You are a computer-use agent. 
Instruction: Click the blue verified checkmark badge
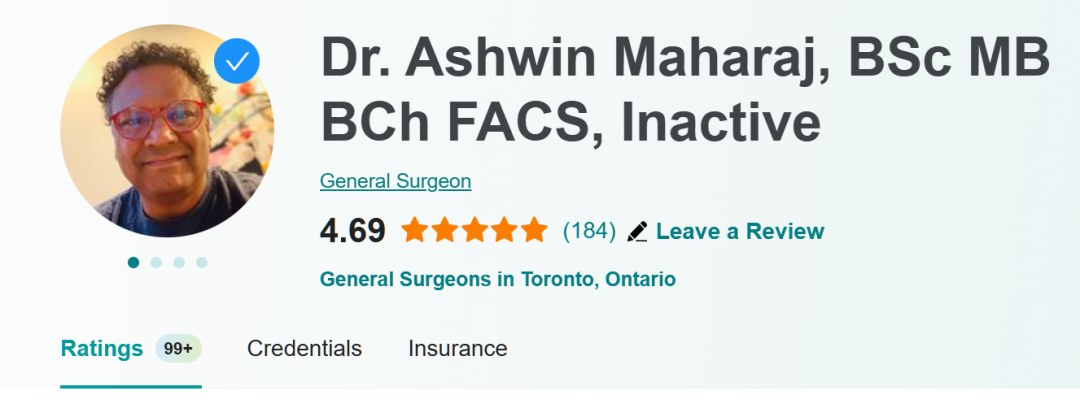click(237, 62)
